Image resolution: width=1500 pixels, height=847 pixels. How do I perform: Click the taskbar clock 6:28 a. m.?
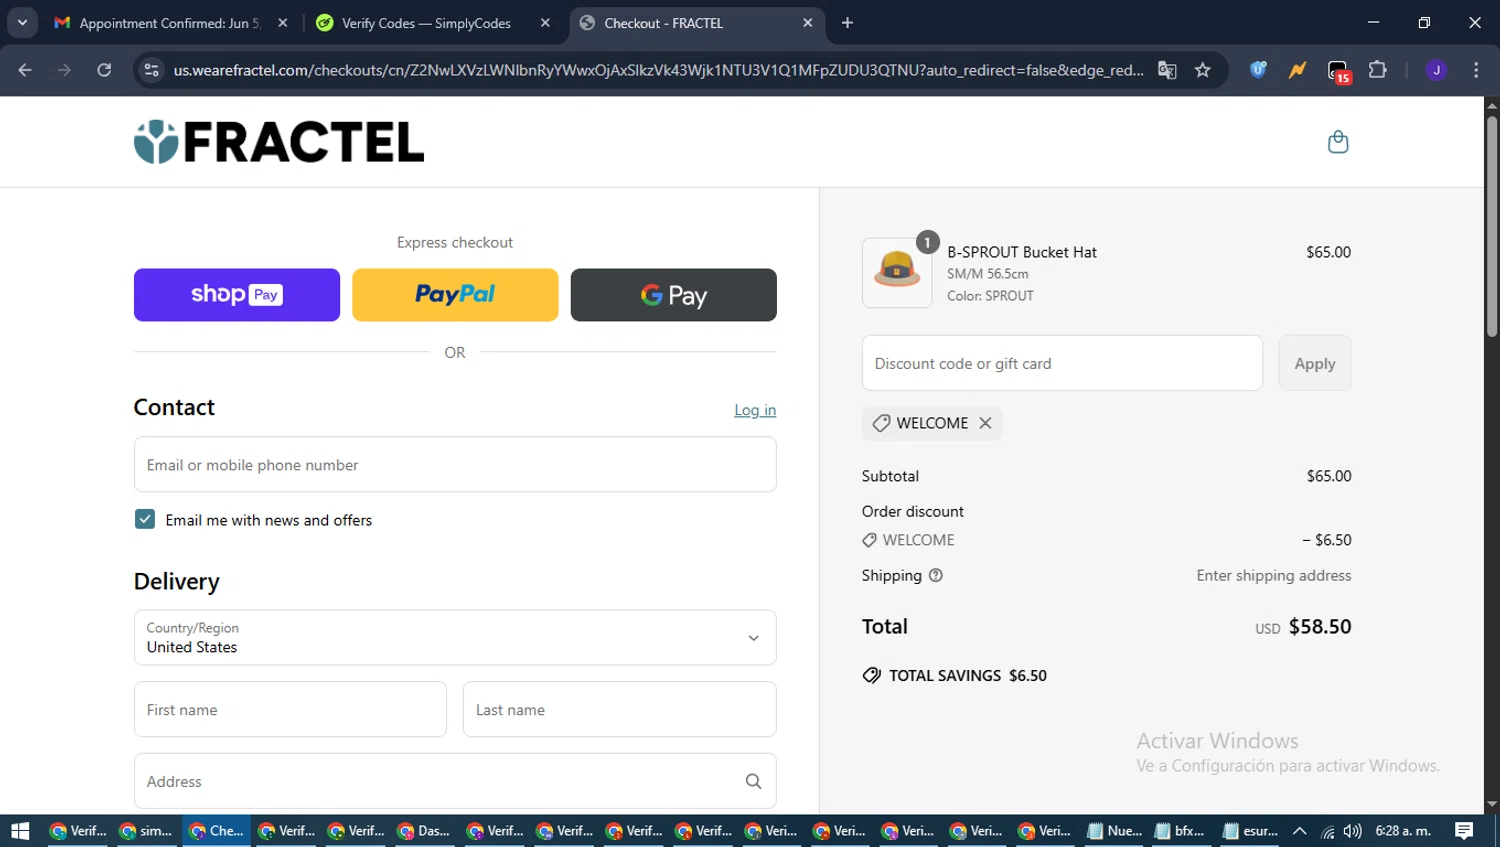point(1403,831)
